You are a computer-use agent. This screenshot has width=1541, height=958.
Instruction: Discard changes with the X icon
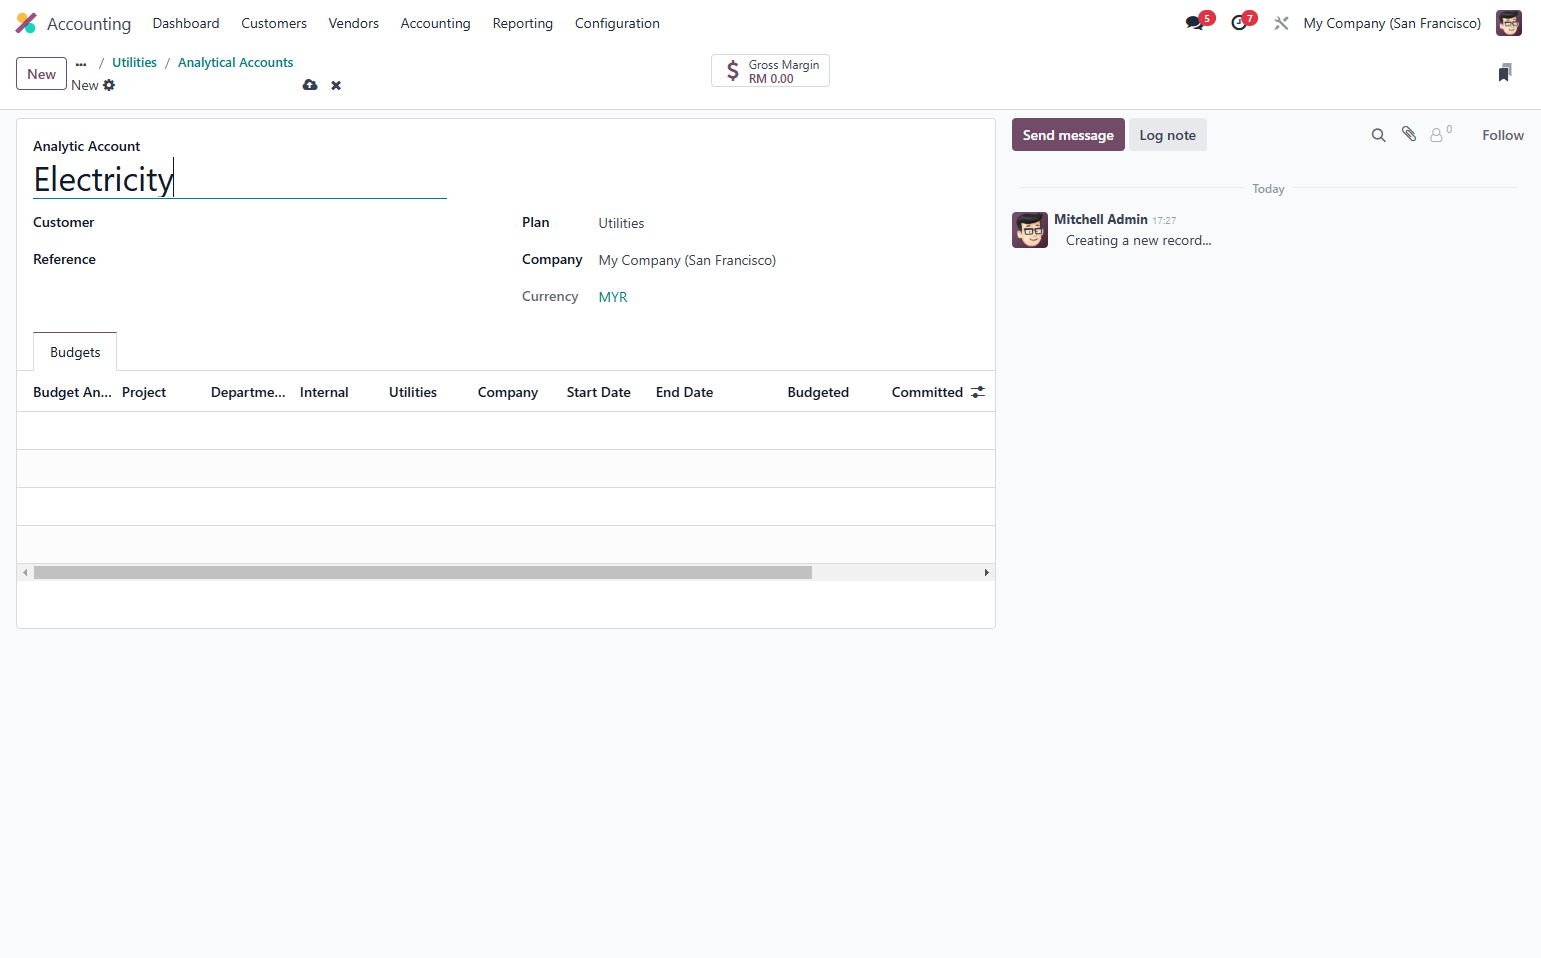coord(336,85)
